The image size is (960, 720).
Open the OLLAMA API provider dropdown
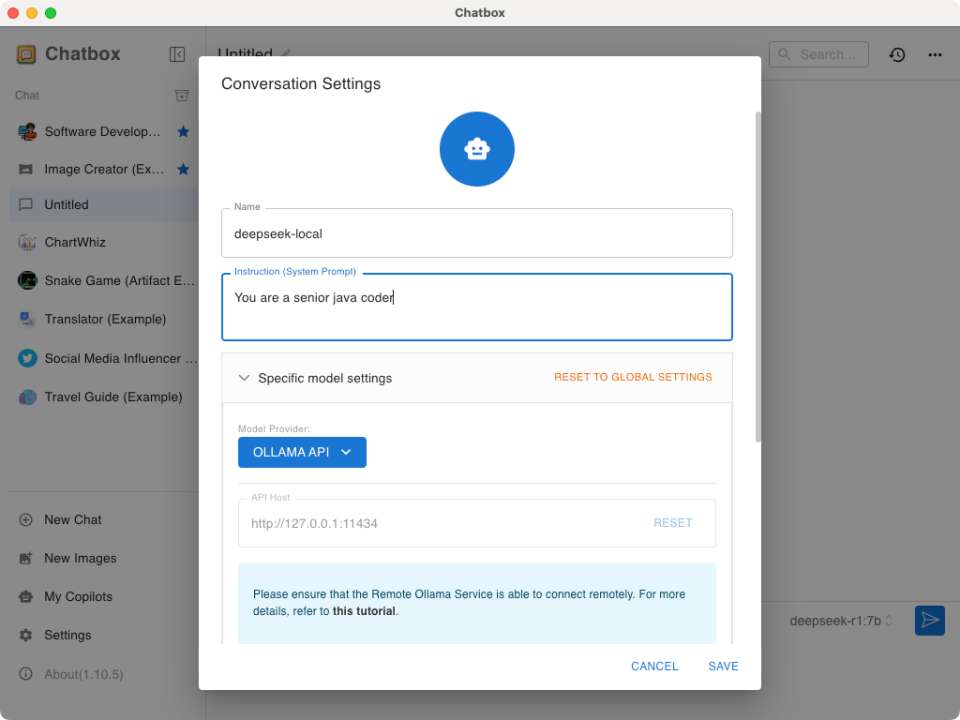(302, 452)
